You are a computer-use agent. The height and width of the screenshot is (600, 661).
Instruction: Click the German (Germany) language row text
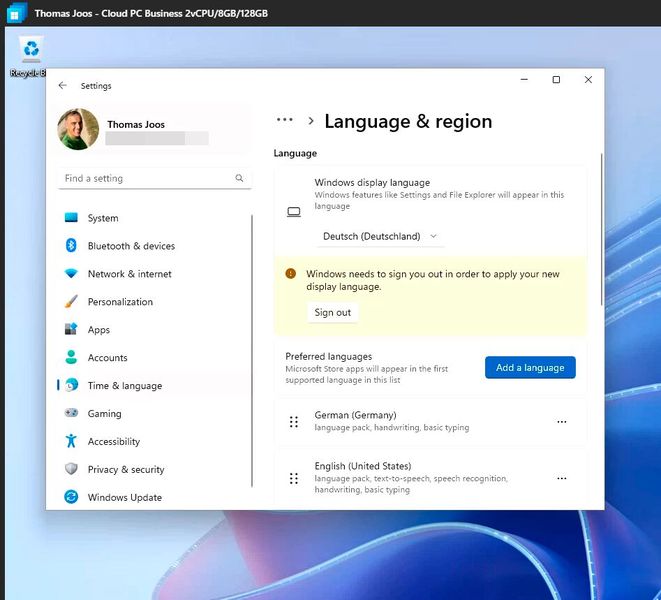point(355,415)
